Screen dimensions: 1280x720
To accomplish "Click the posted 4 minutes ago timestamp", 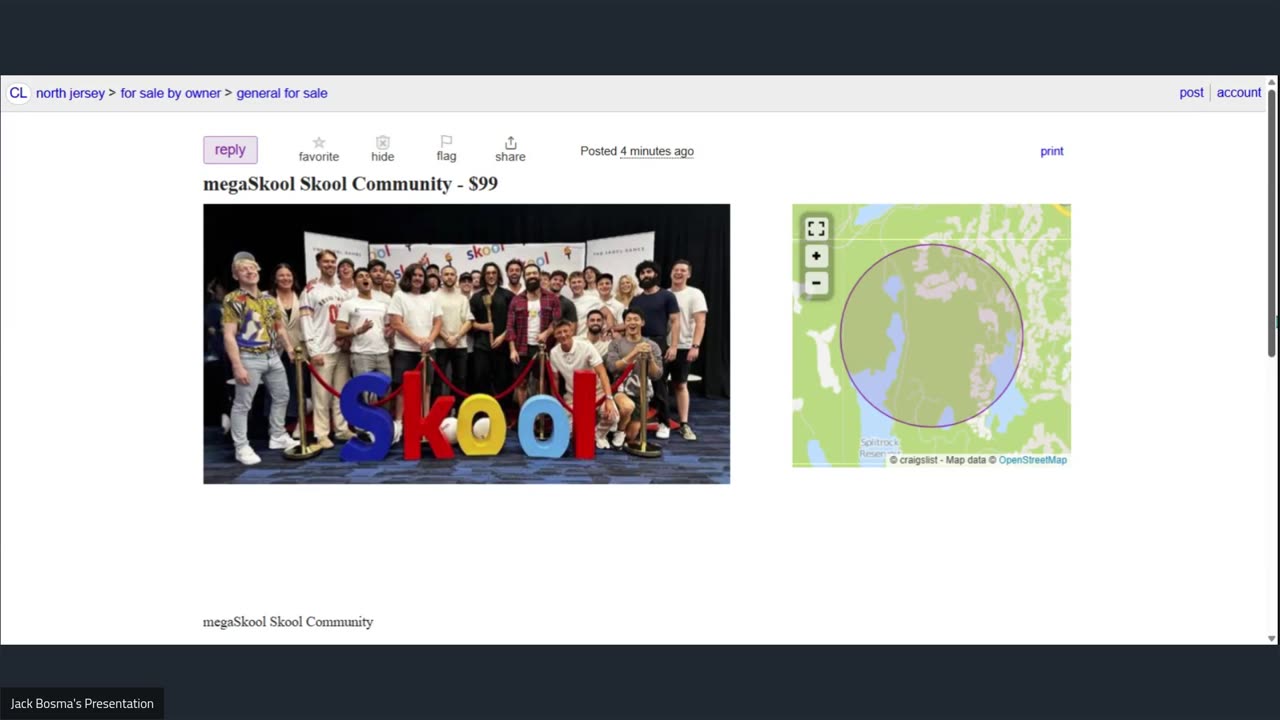I will pyautogui.click(x=657, y=151).
